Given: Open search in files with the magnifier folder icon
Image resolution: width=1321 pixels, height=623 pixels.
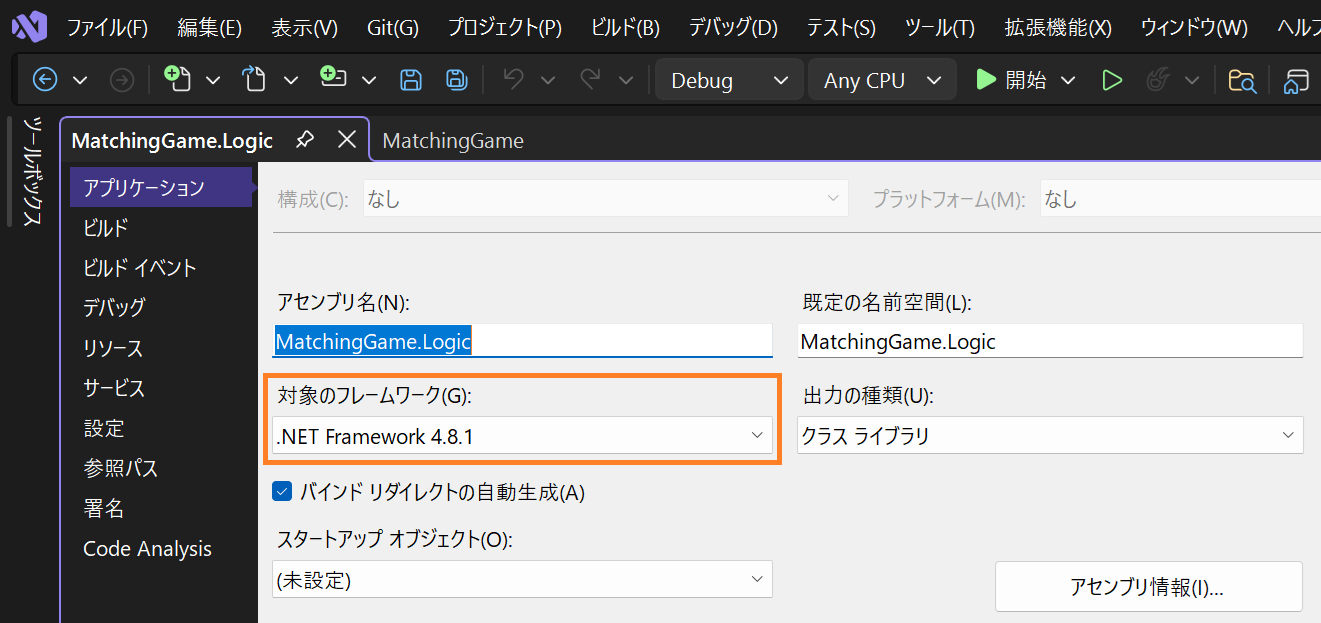Looking at the screenshot, I should (1242, 79).
